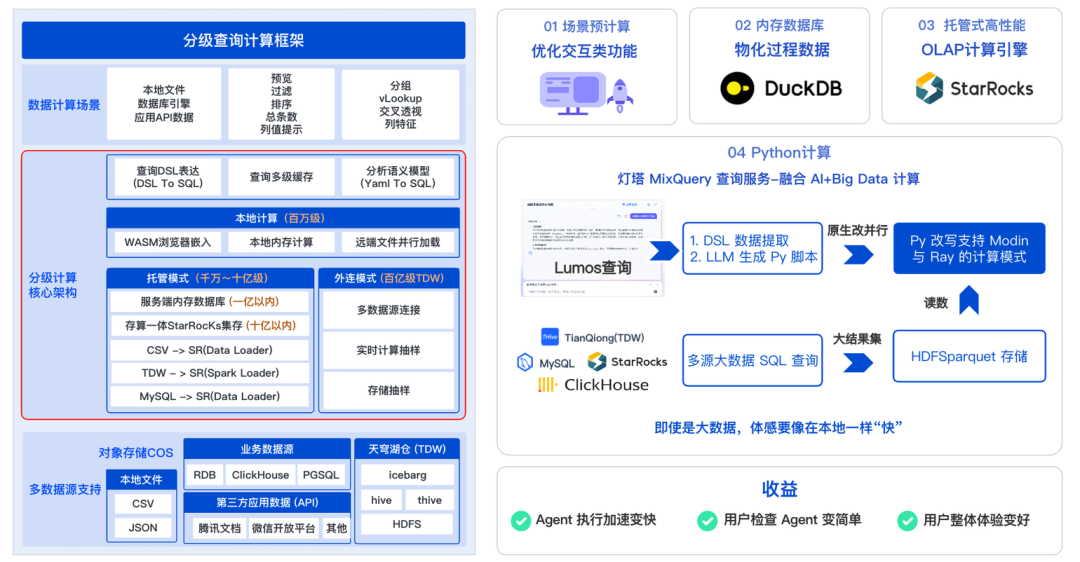Click the monitor and rocket illustration
This screenshot has height=562, width=1080.
[586, 94]
